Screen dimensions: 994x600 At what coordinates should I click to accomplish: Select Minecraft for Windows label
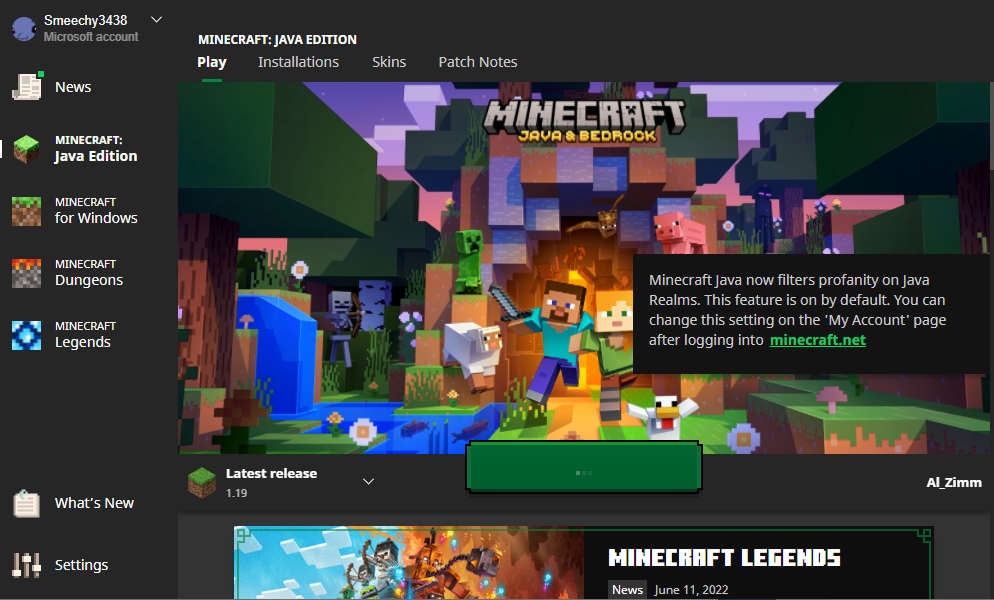[x=96, y=211]
